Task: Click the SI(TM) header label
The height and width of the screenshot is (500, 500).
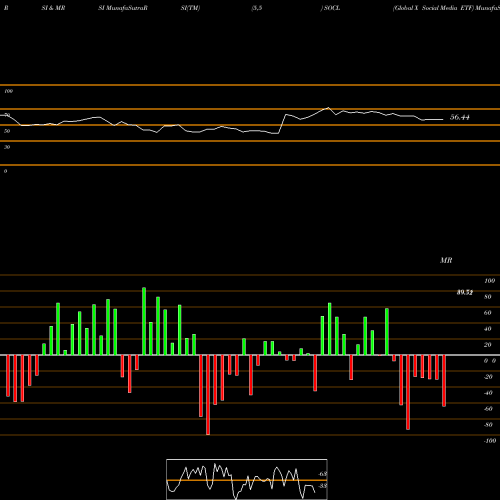Action: (x=190, y=8)
